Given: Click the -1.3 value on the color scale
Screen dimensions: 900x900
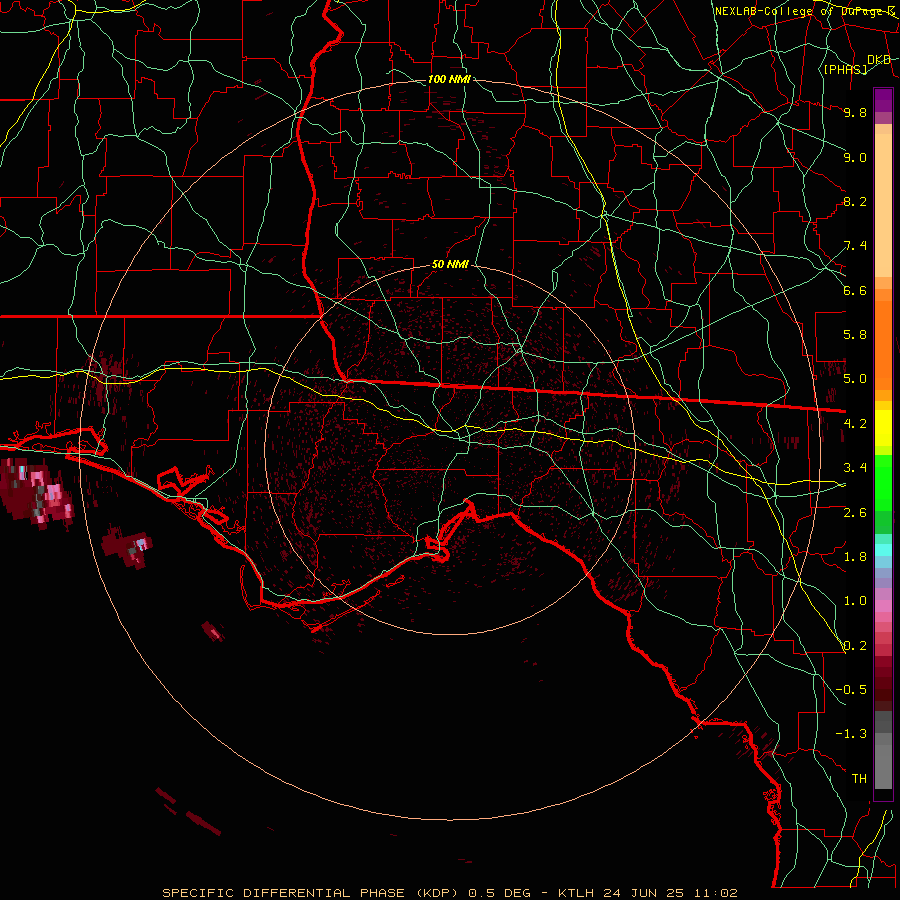Looking at the screenshot, I should coord(851,734).
